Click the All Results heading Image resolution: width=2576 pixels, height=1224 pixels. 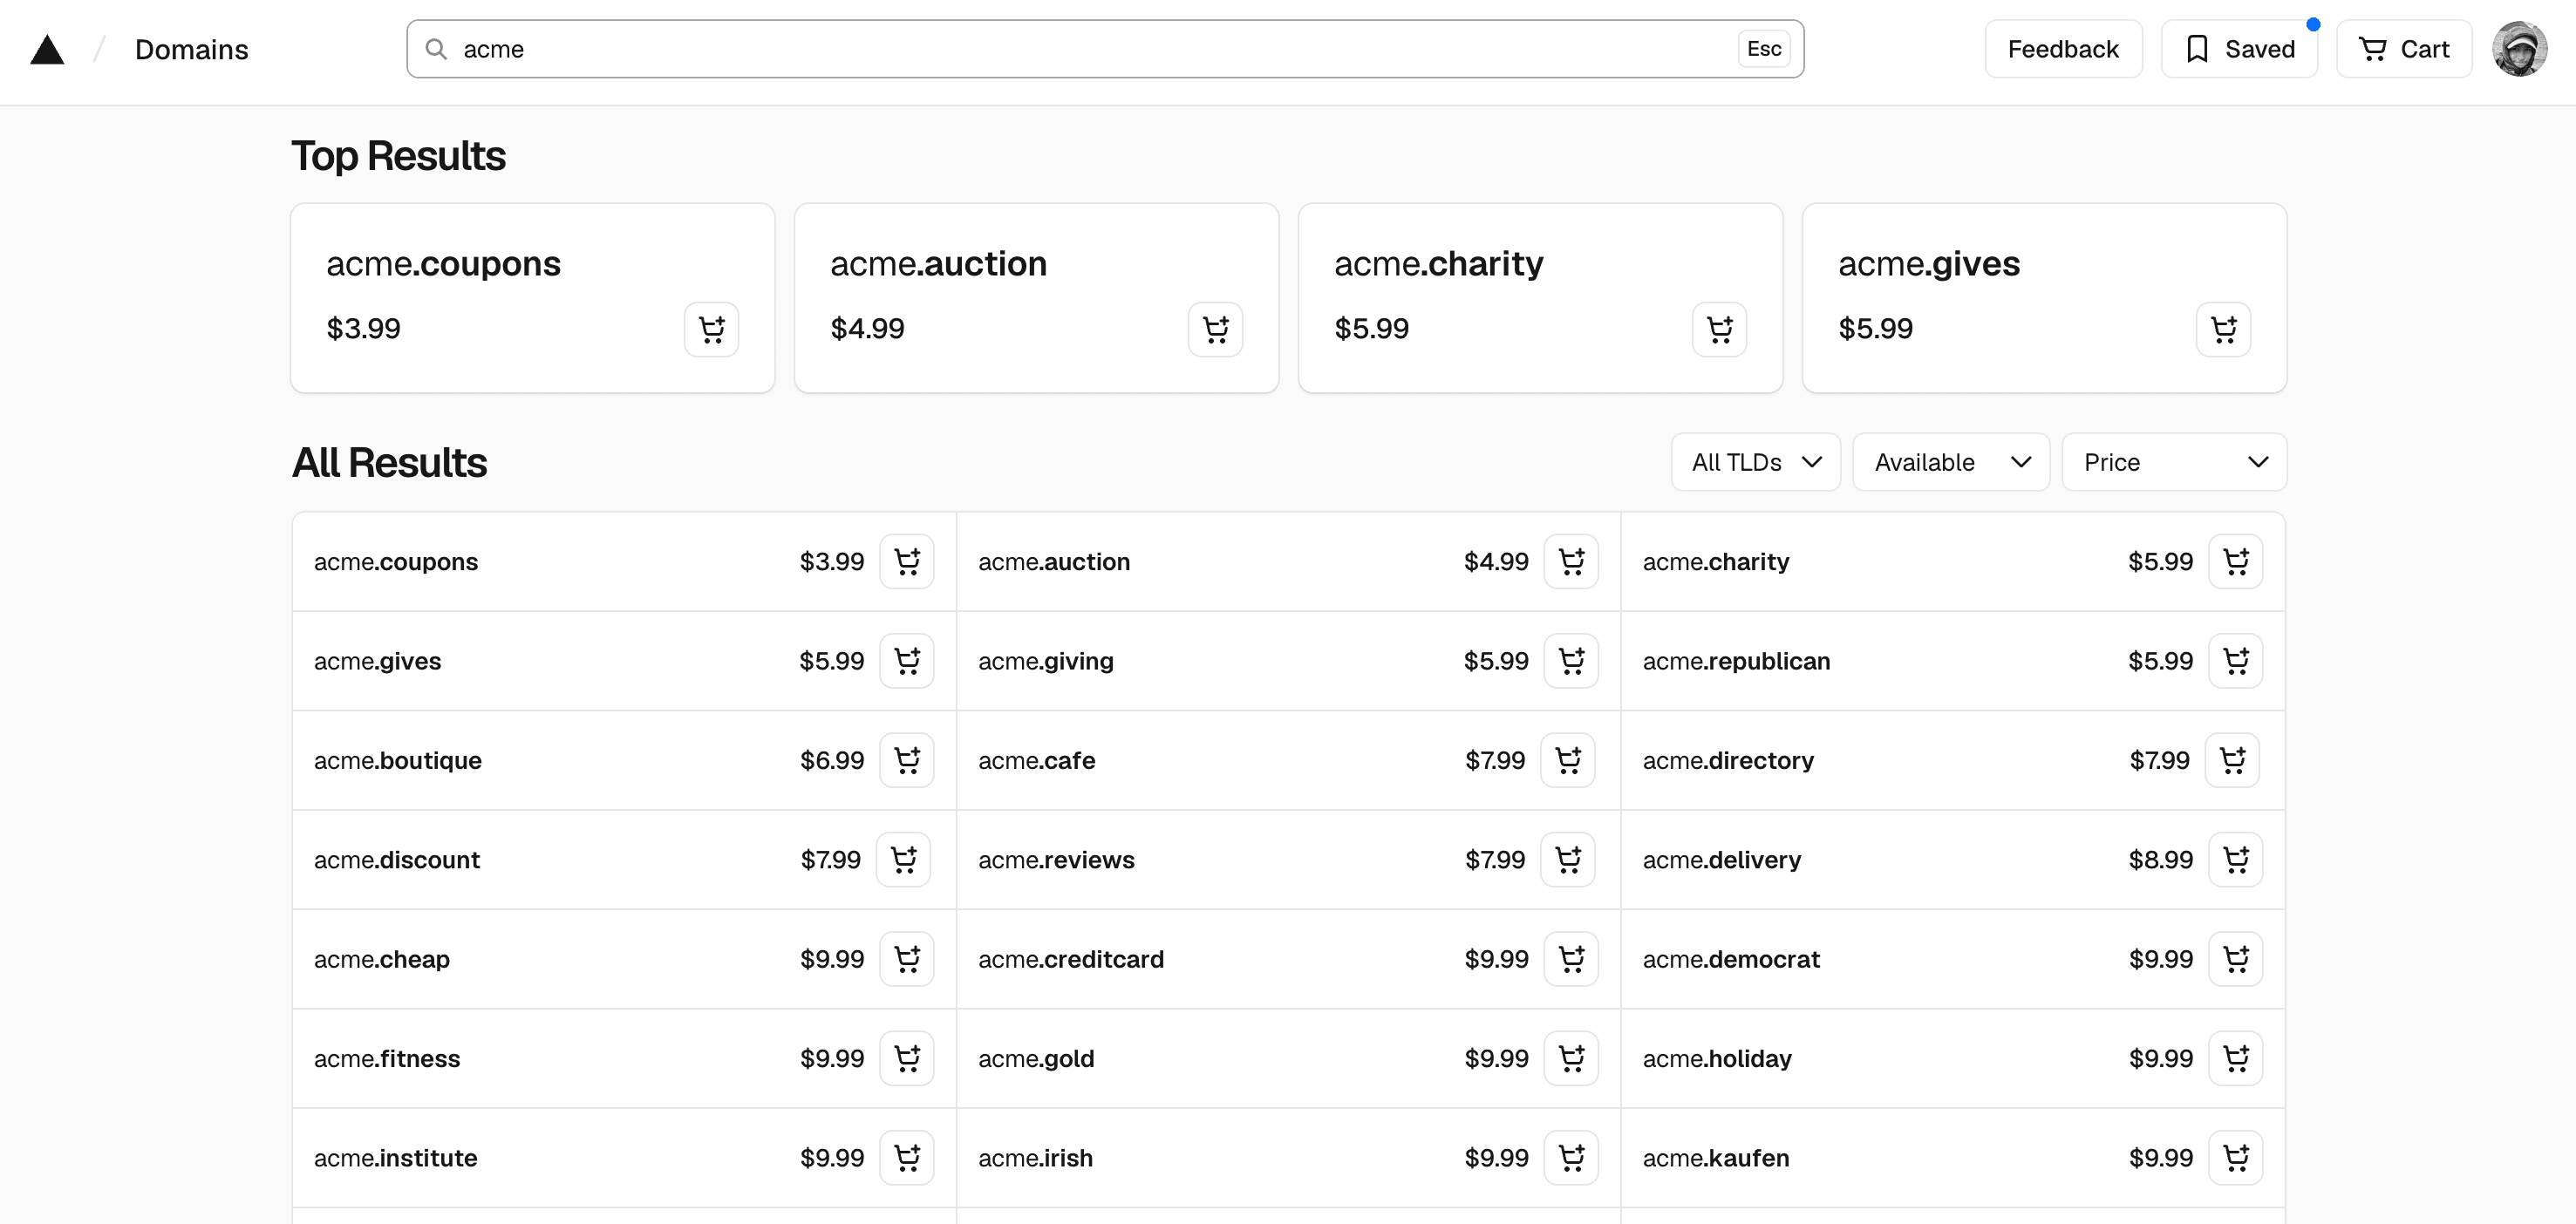click(x=389, y=462)
